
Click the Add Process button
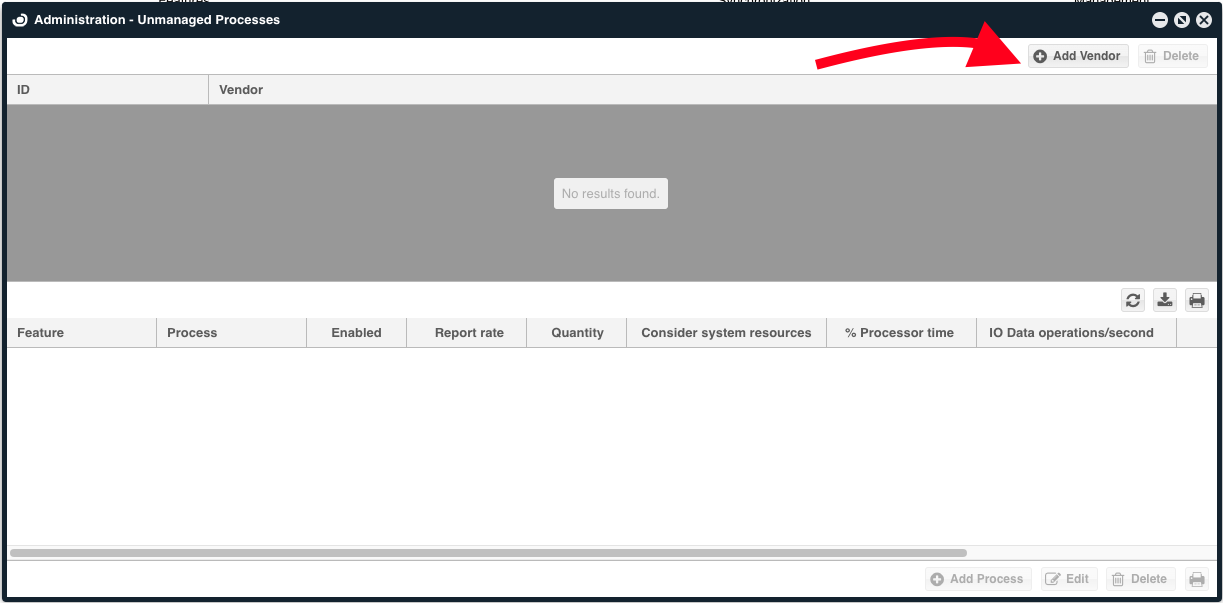click(x=977, y=579)
